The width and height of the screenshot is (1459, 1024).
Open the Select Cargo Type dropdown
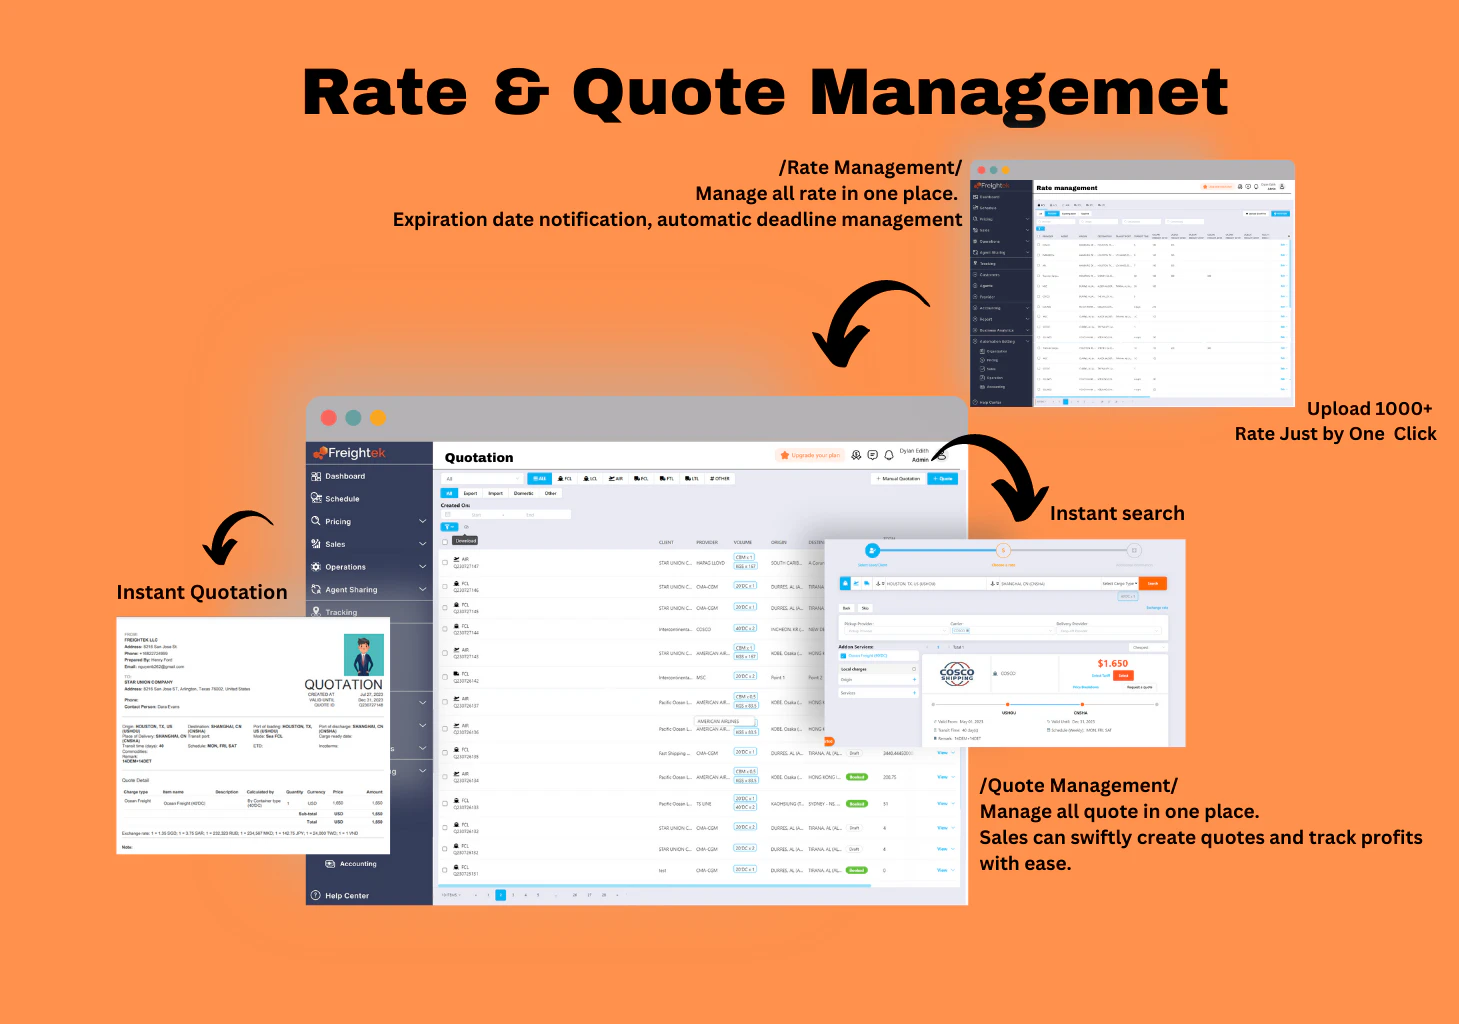pos(1120,583)
